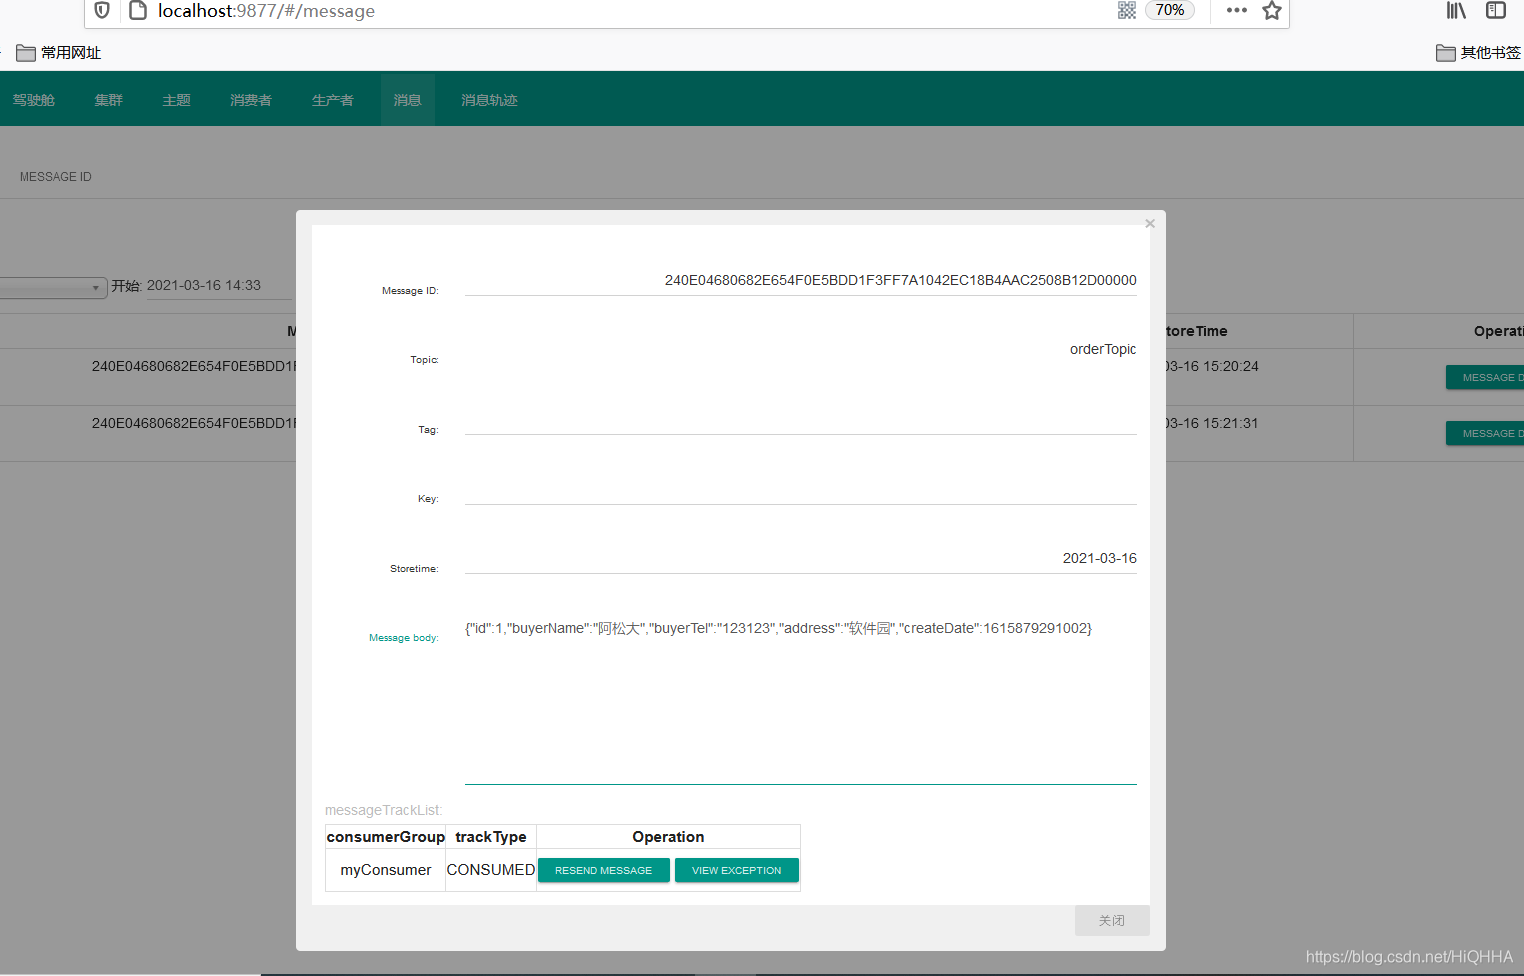This screenshot has height=976, width=1524.
Task: Open the 主题 nav tab
Action: [177, 100]
